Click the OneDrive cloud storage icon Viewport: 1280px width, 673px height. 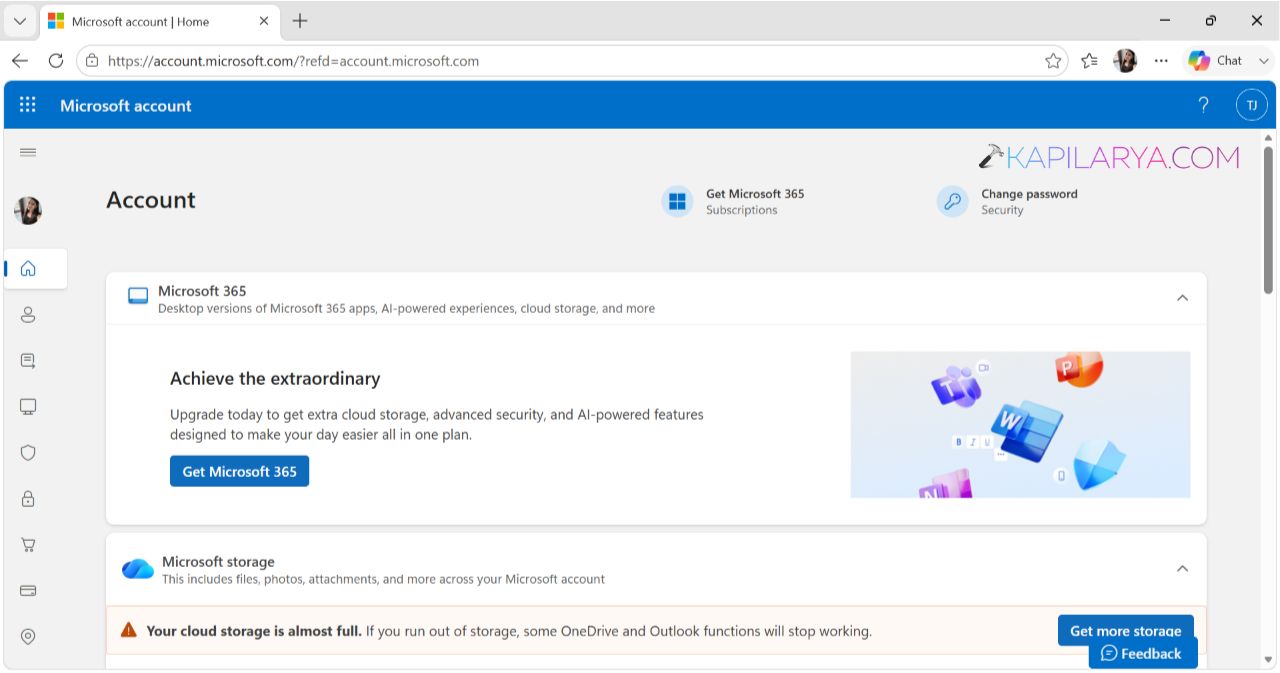pos(138,569)
